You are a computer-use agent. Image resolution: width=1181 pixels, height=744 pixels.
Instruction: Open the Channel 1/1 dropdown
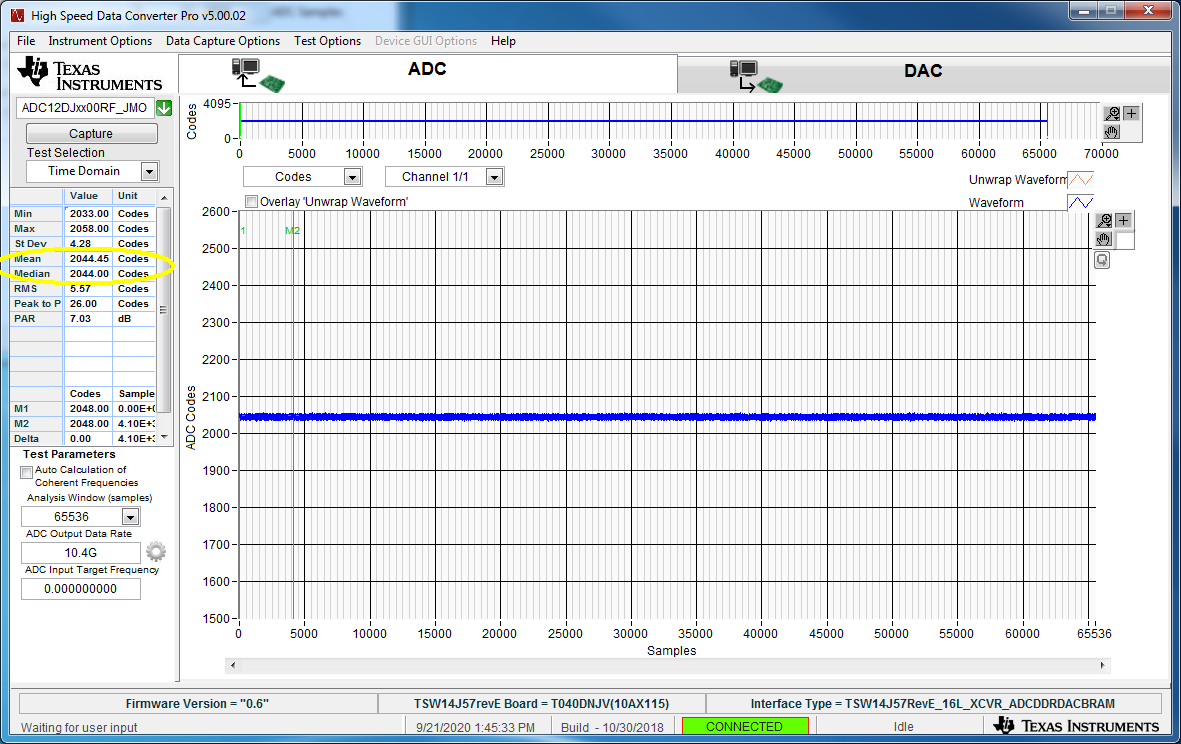(x=494, y=177)
